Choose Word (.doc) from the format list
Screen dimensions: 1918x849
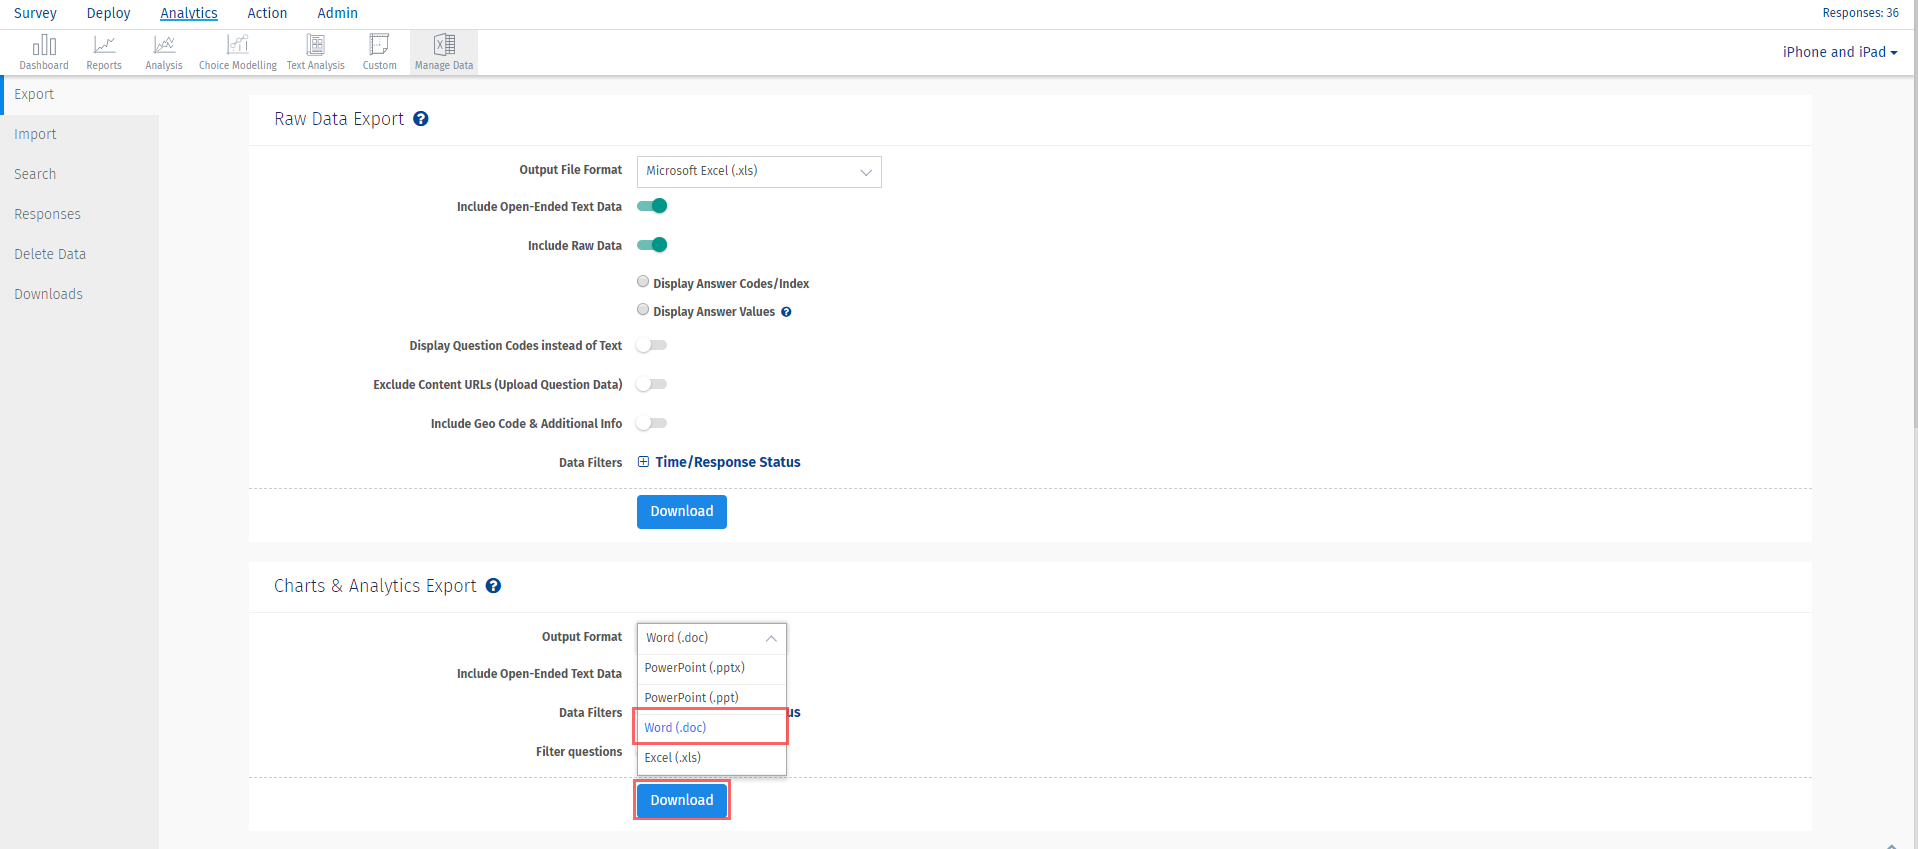coord(712,728)
